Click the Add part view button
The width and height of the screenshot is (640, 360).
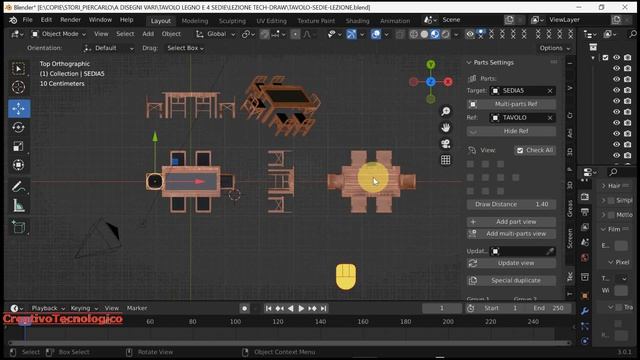pos(511,222)
